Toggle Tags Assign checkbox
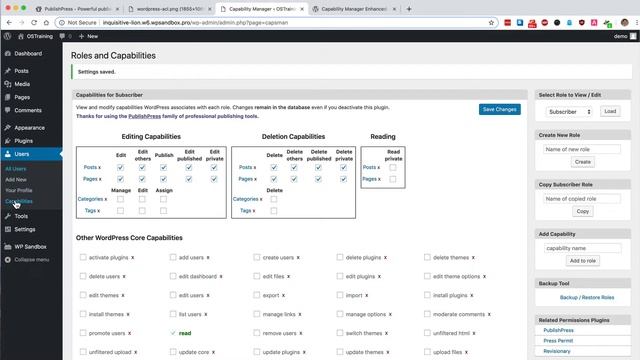Screen dimensions: 640x360 [163, 211]
